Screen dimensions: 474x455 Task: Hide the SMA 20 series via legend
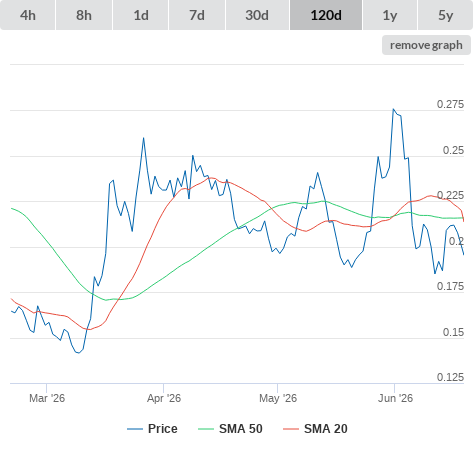pyautogui.click(x=326, y=429)
